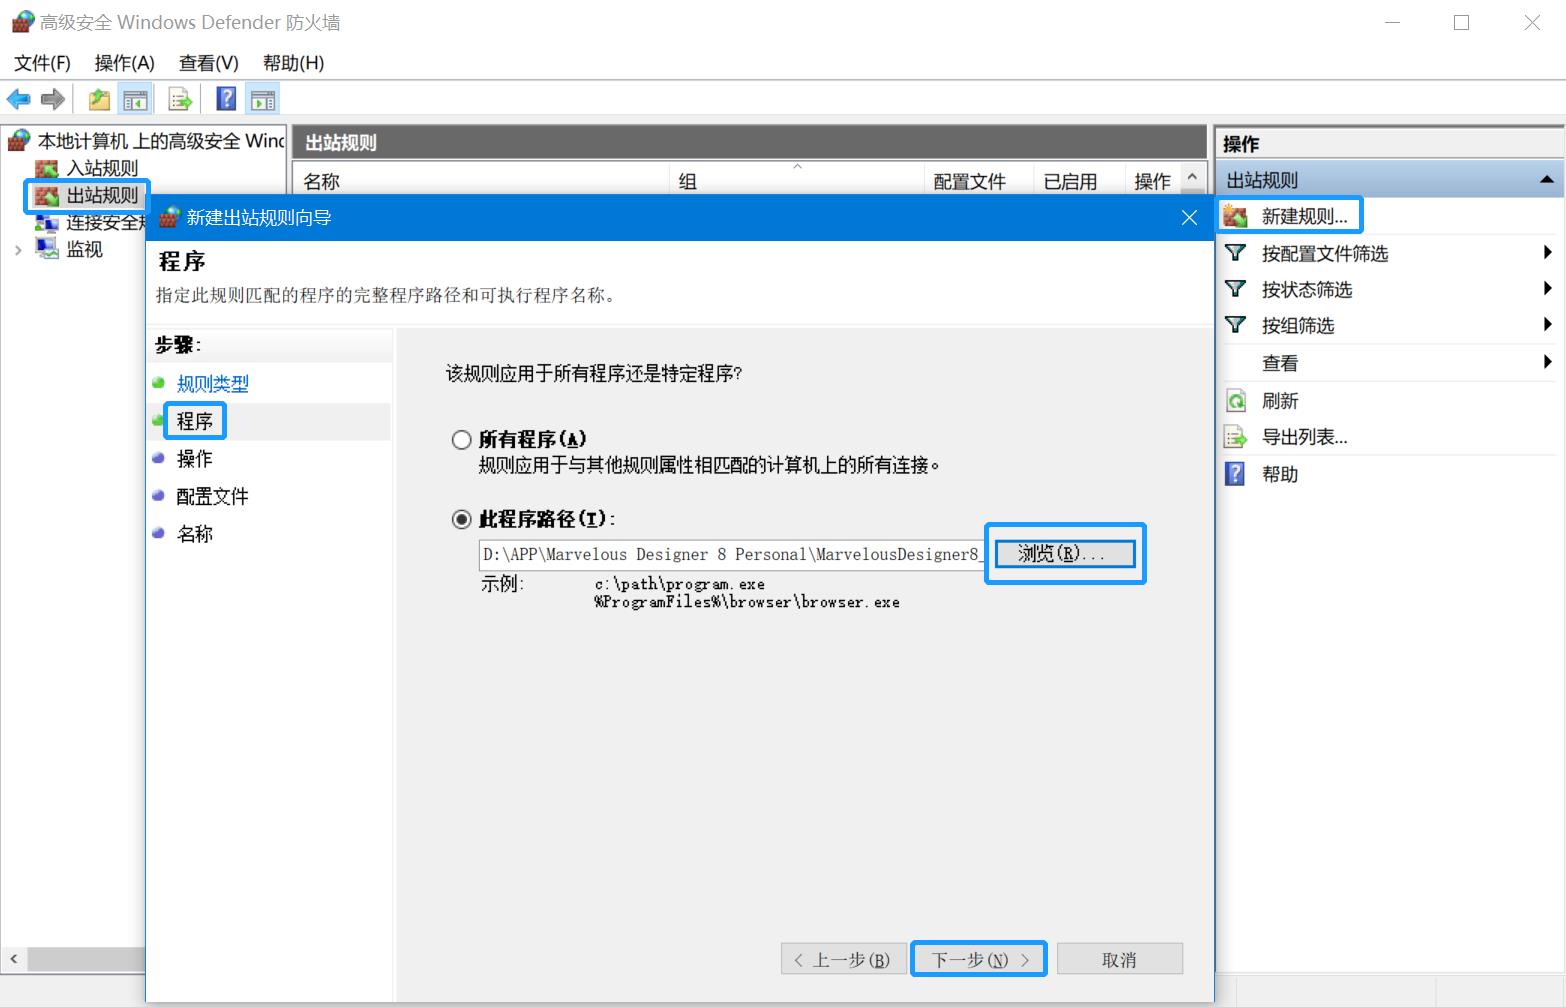The image size is (1566, 1007).
Task: Click the 浏览(R)... button
Action: (x=1065, y=553)
